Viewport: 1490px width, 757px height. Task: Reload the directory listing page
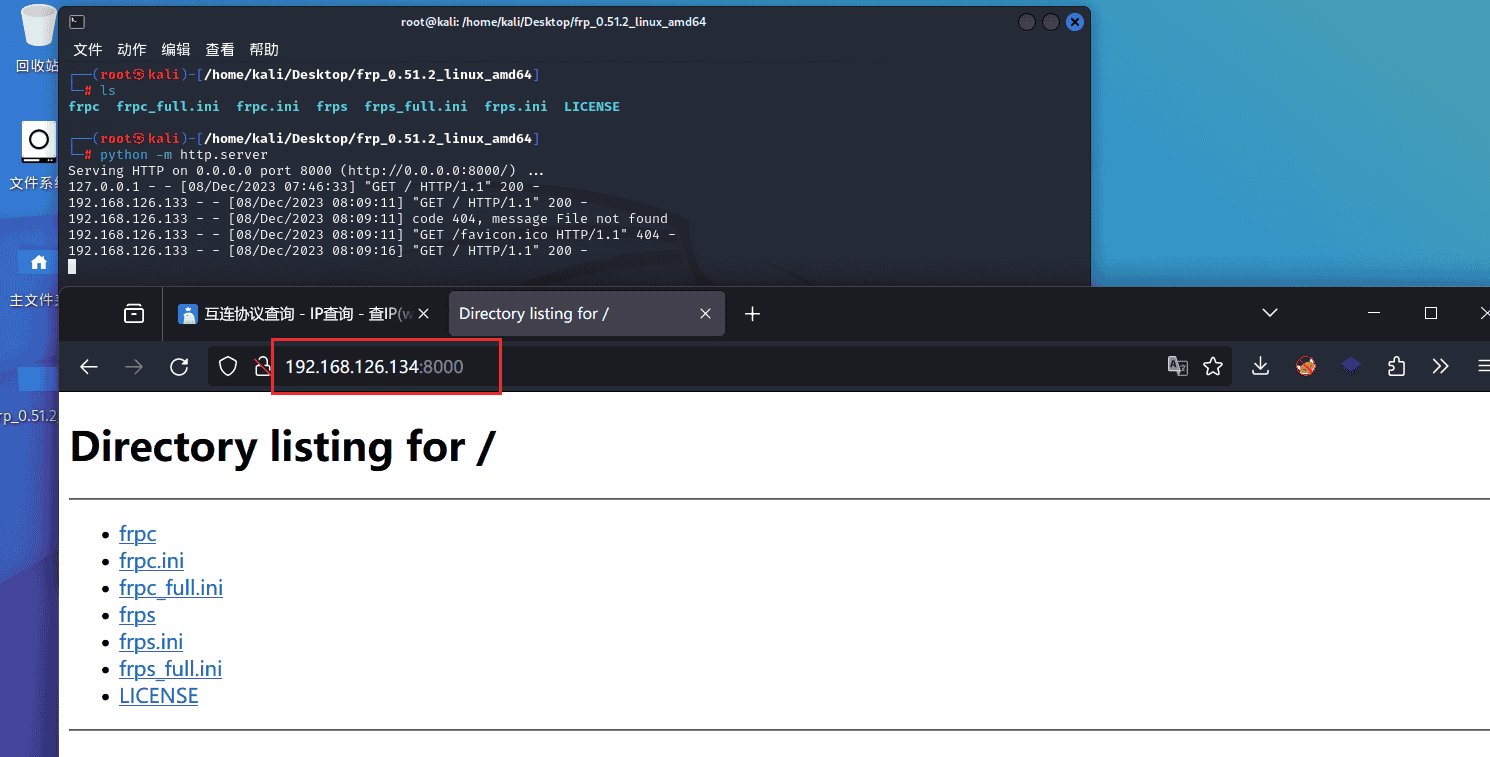[179, 367]
